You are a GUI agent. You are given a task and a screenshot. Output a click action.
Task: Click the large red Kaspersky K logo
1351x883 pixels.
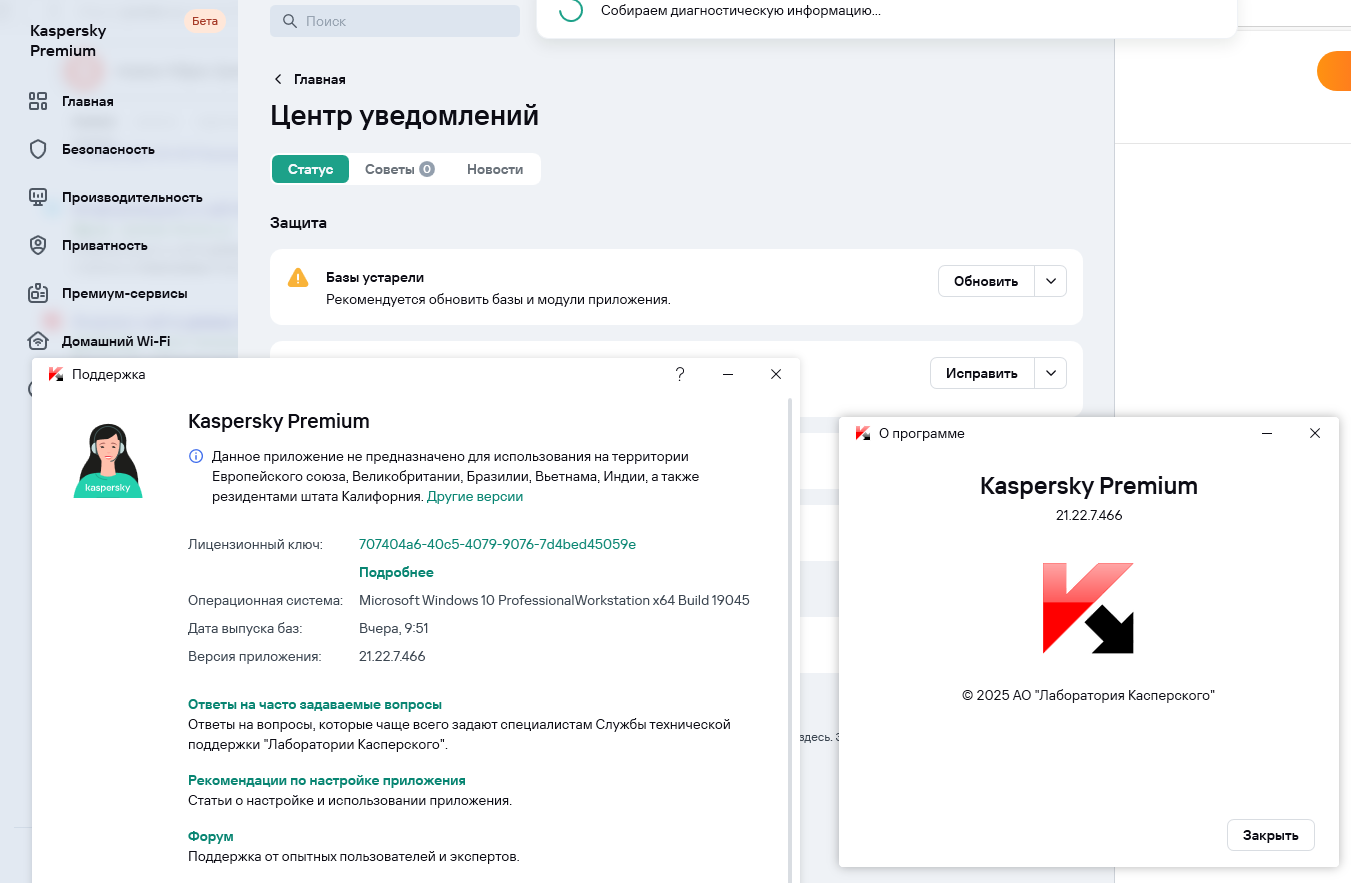pyautogui.click(x=1088, y=608)
